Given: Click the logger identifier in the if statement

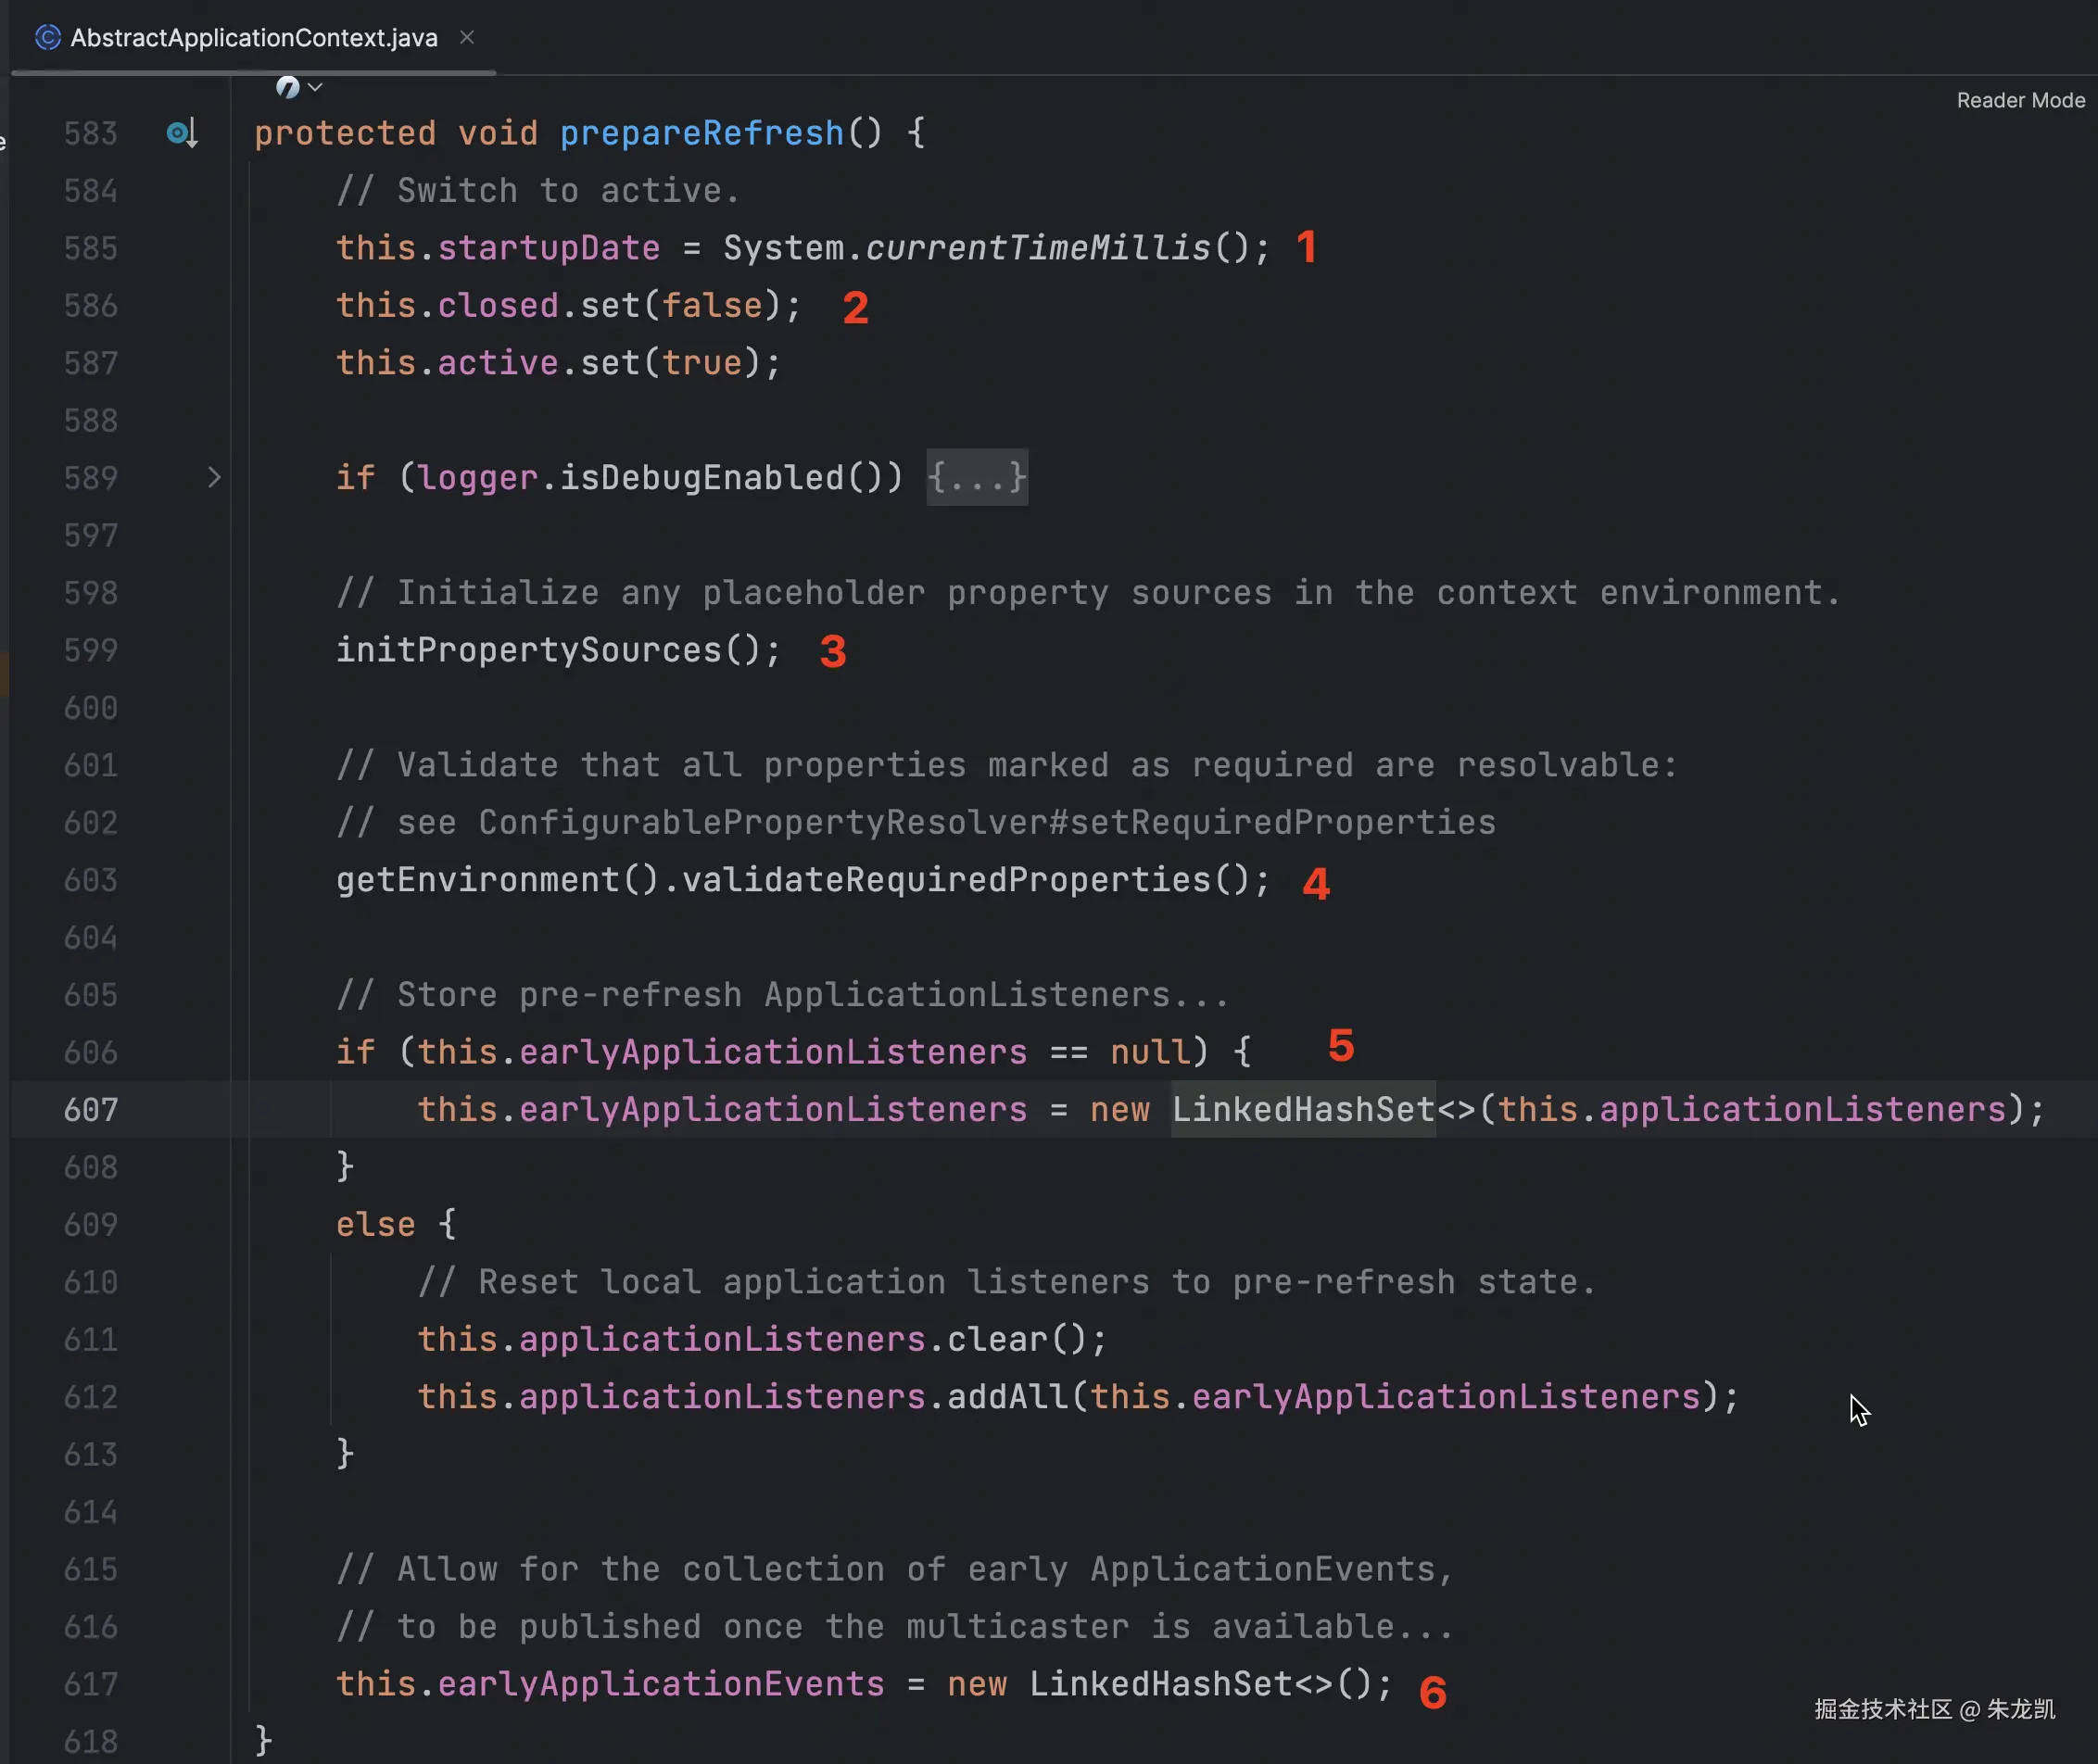Looking at the screenshot, I should pyautogui.click(x=478, y=478).
